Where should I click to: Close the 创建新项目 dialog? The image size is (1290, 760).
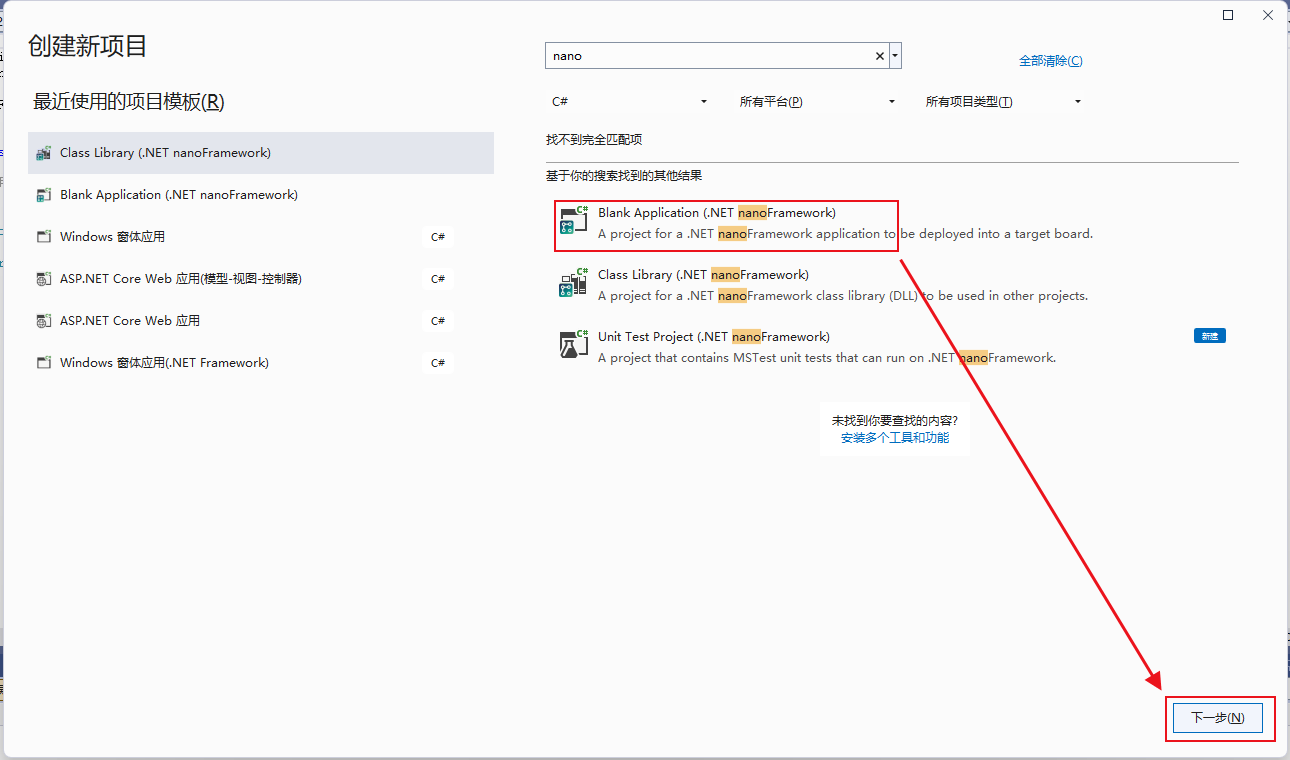pos(1268,15)
